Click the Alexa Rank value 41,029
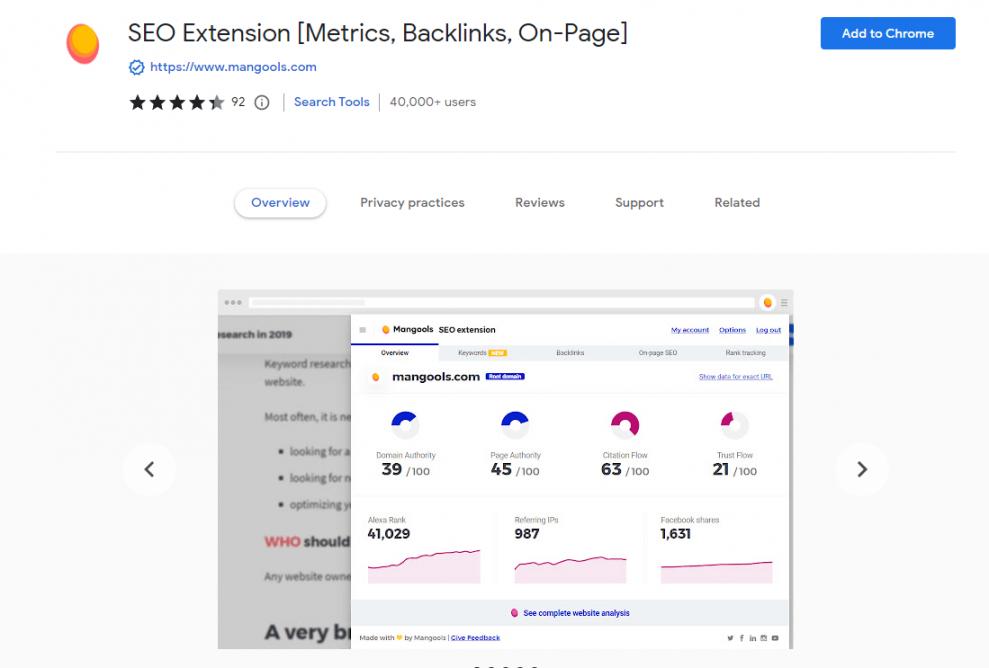 [389, 534]
